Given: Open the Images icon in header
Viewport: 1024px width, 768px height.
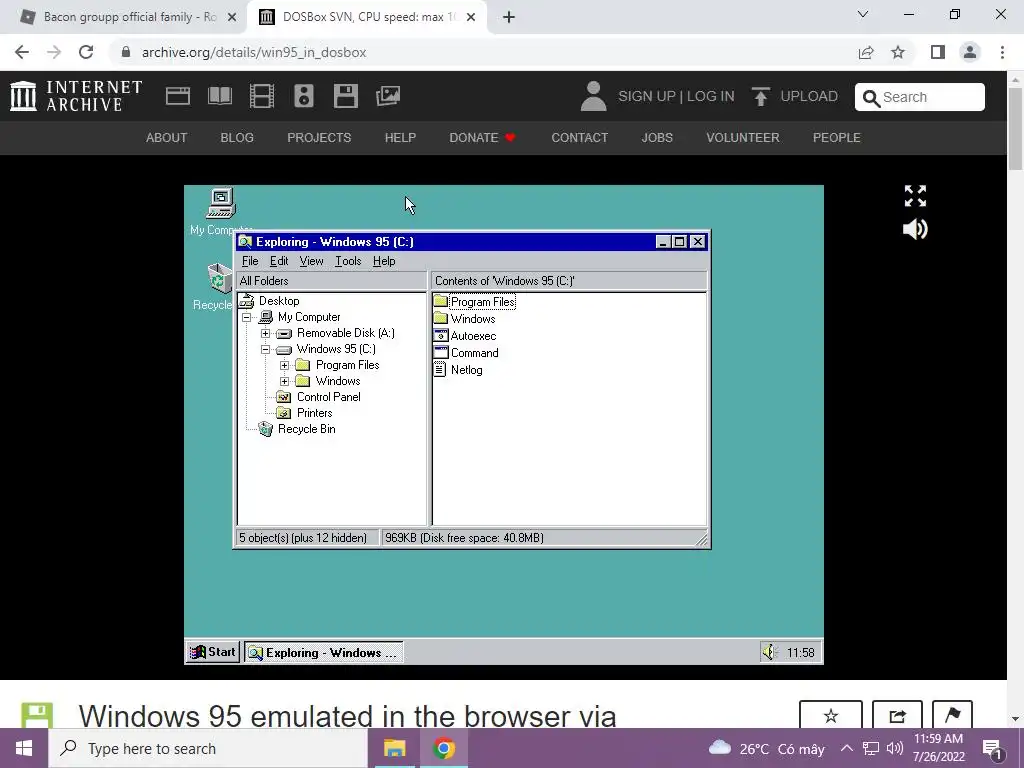Looking at the screenshot, I should tap(388, 96).
